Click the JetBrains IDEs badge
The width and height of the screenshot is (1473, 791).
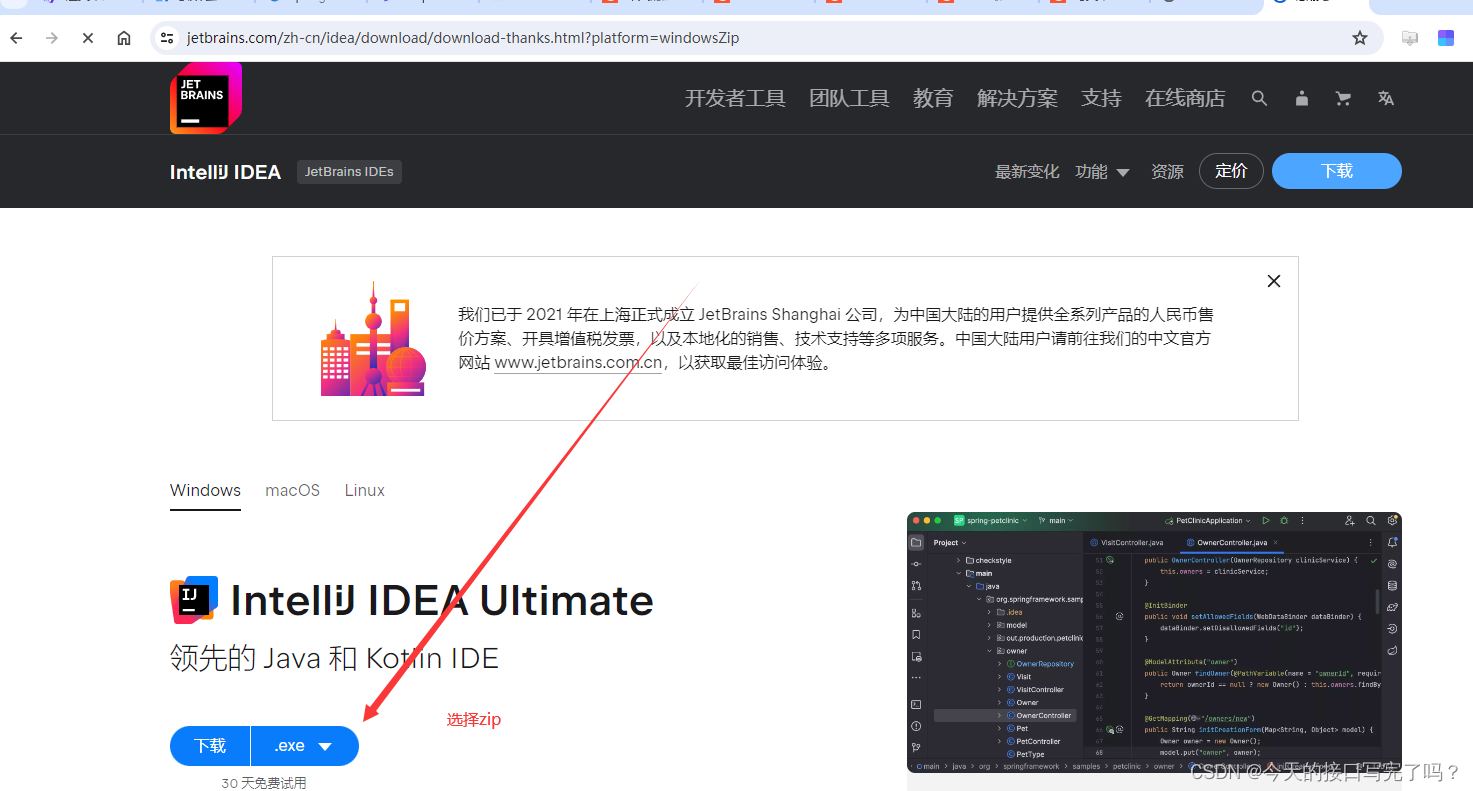[x=349, y=172]
